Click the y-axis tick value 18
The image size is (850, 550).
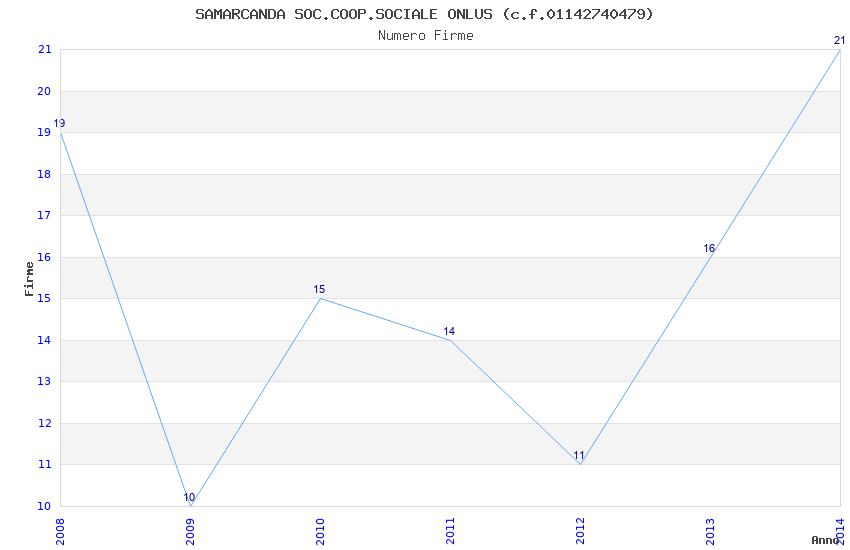pyautogui.click(x=44, y=174)
